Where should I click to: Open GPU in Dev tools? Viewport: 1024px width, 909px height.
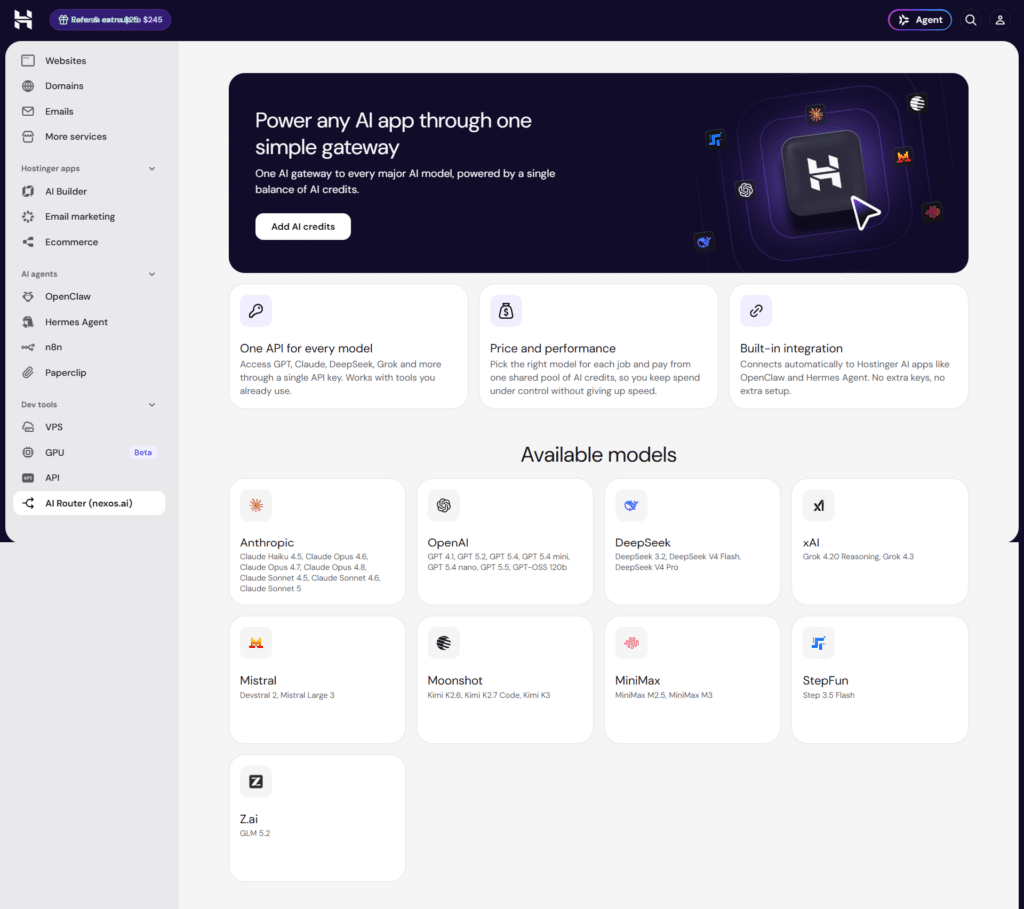click(89, 453)
